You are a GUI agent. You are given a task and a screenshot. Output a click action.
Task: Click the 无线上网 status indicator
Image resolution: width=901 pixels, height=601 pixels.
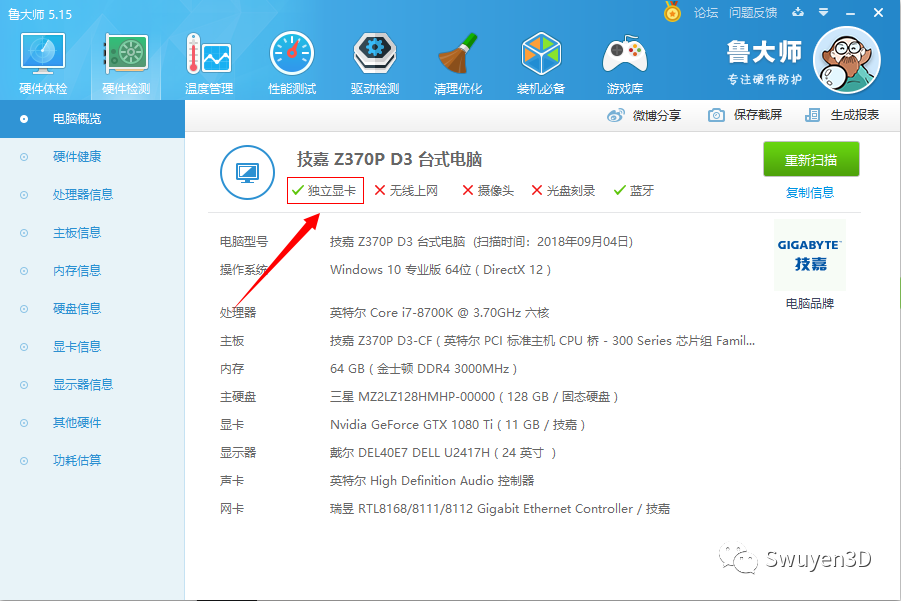pos(406,190)
